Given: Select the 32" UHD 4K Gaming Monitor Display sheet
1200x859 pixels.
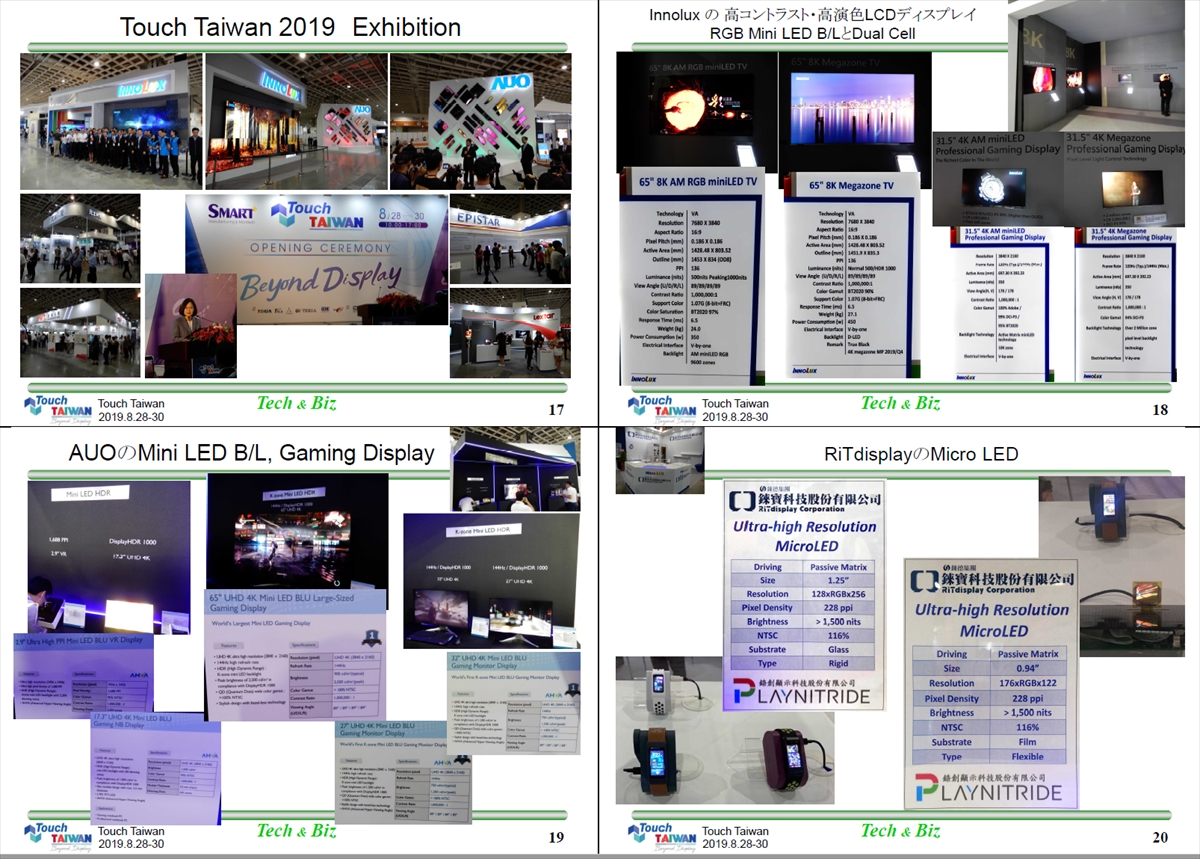Looking at the screenshot, I should pos(512,704).
